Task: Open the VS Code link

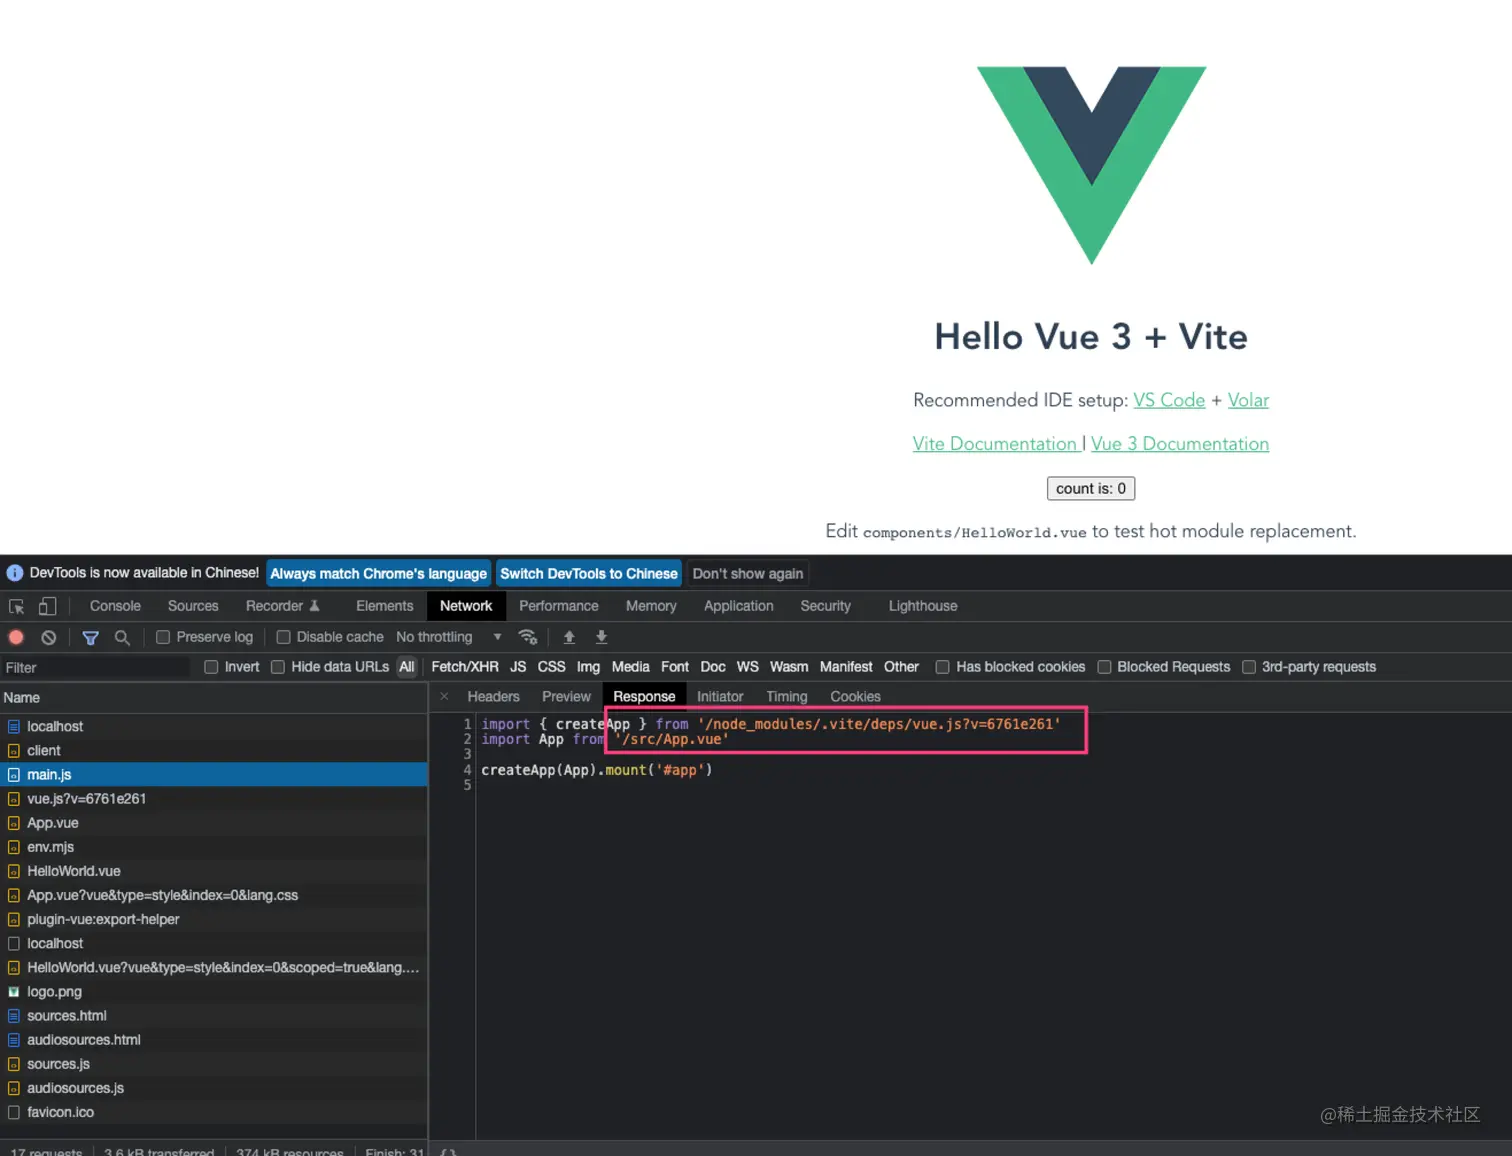Action: click(x=1169, y=400)
